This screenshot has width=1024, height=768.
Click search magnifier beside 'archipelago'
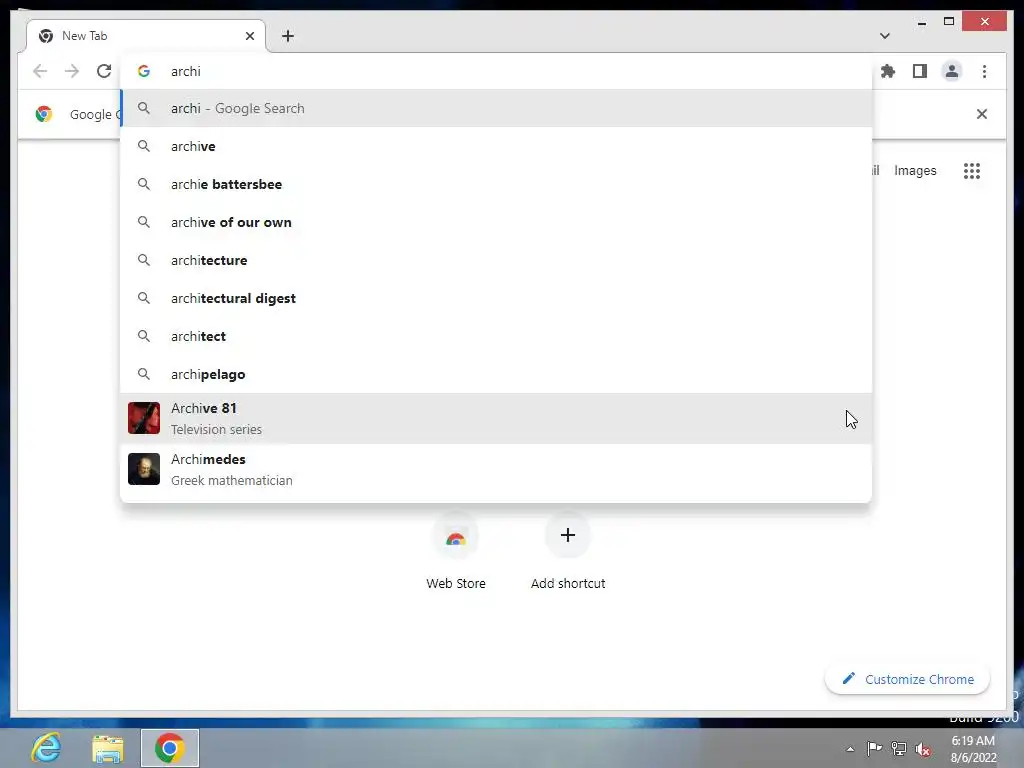[x=144, y=374]
